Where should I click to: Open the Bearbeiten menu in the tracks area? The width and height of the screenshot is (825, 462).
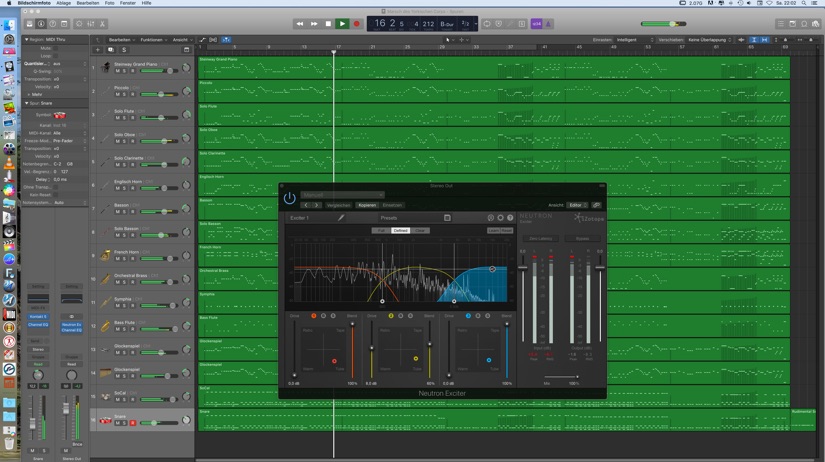pos(122,39)
